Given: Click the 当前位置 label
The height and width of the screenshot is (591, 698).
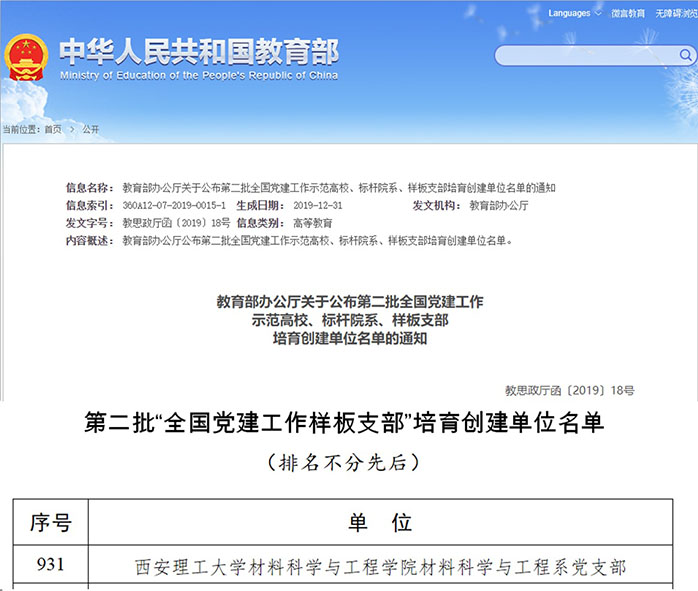Looking at the screenshot, I should 21,130.
